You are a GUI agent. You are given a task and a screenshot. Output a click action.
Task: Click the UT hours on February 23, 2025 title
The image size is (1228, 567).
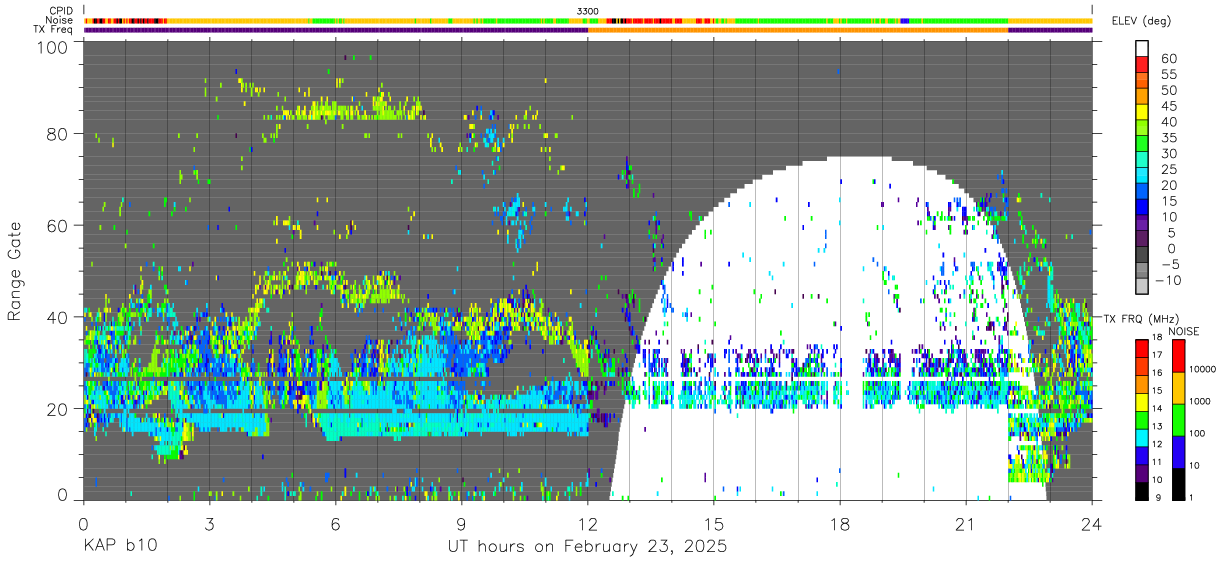tap(587, 547)
